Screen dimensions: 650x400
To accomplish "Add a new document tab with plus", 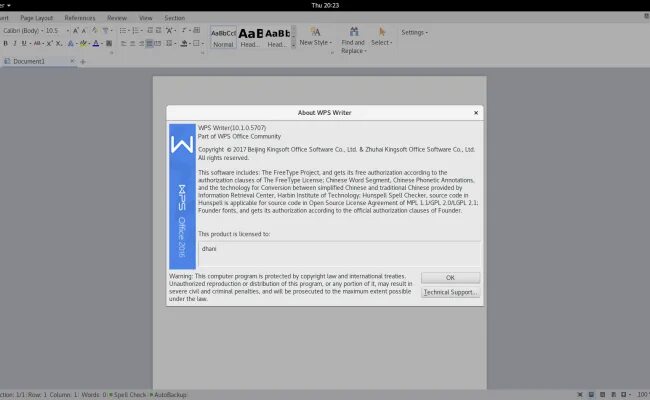I will pyautogui.click(x=83, y=62).
